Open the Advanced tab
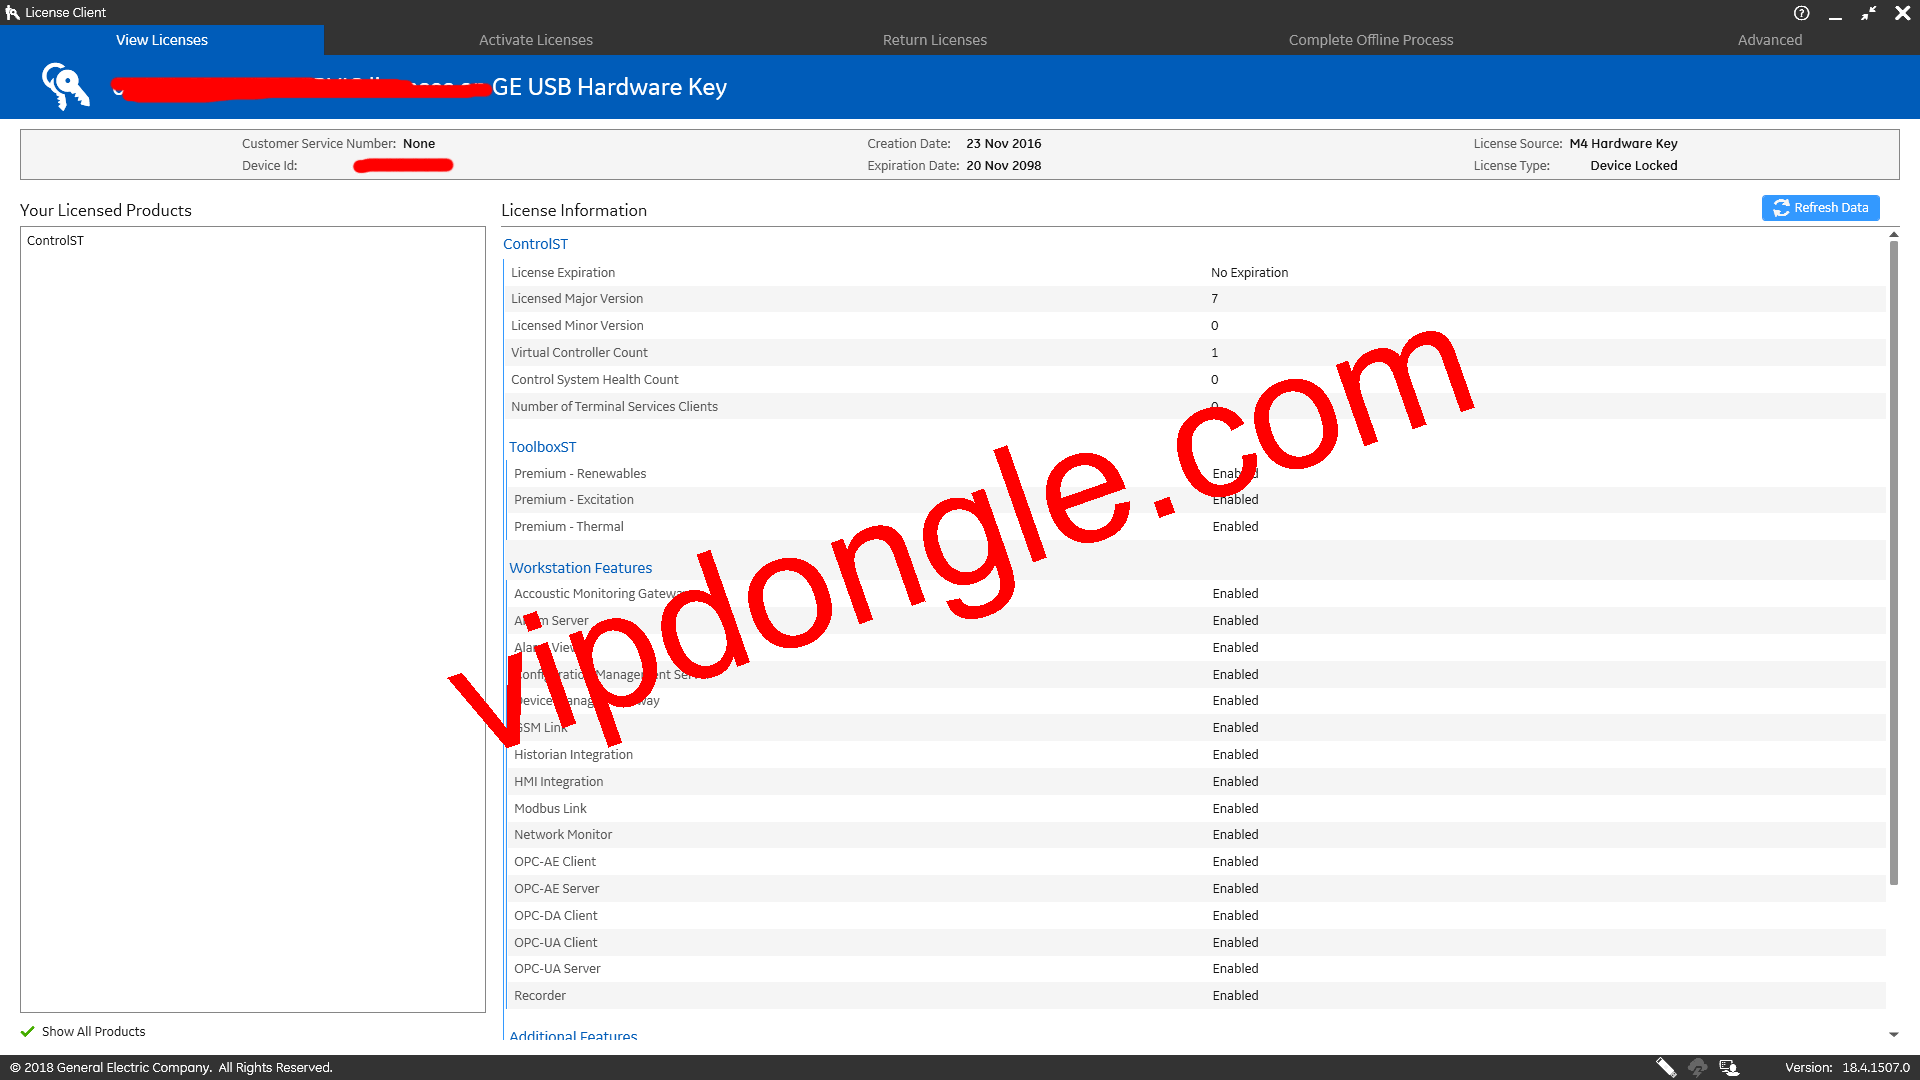 (x=1769, y=39)
